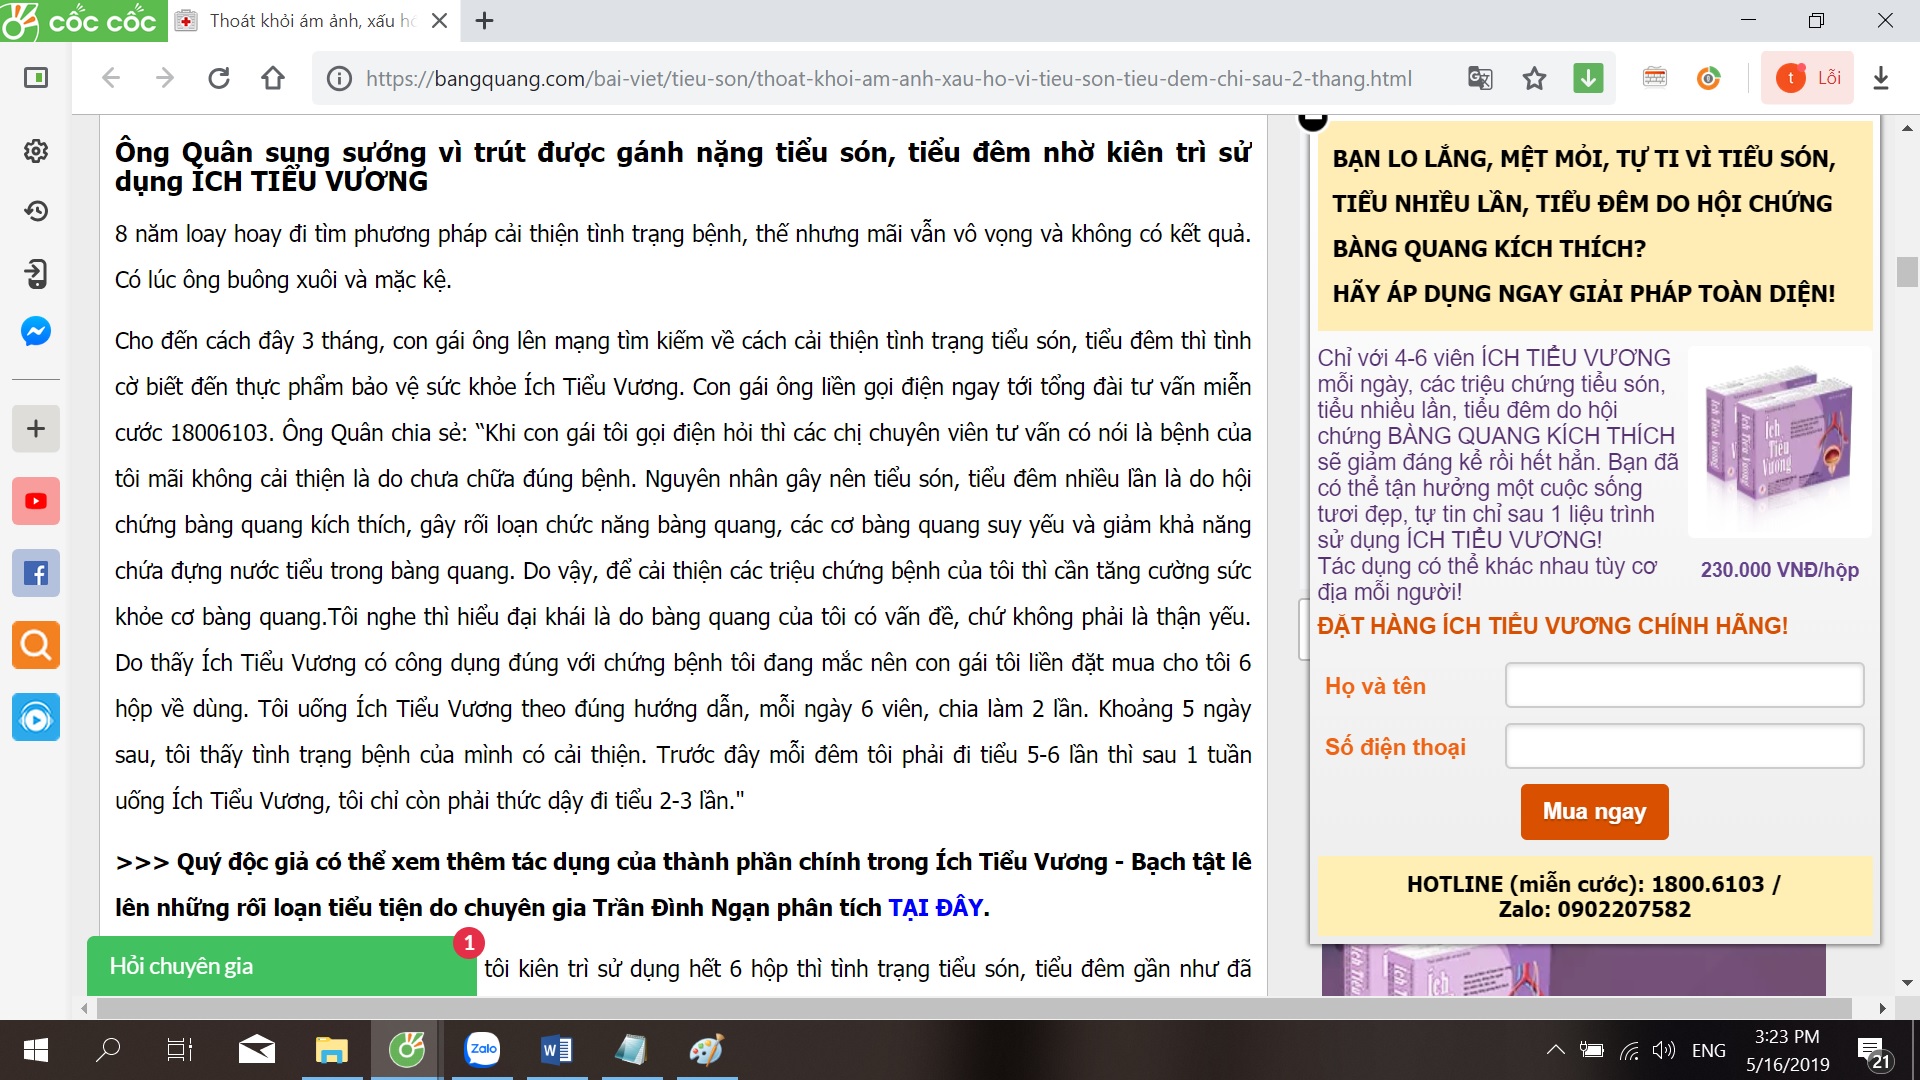Show hidden system tray icons
The height and width of the screenshot is (1080, 1920).
[1555, 1050]
